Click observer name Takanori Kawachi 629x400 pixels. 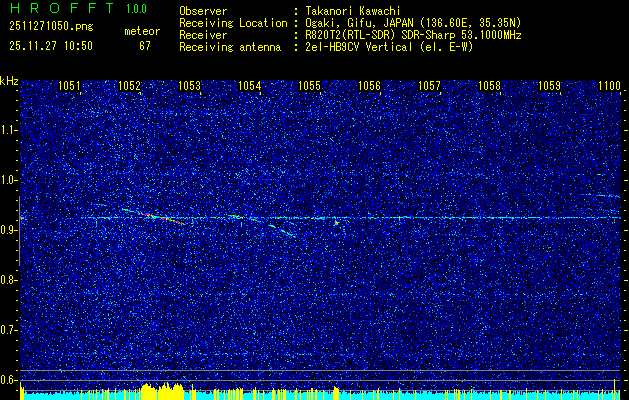click(353, 11)
